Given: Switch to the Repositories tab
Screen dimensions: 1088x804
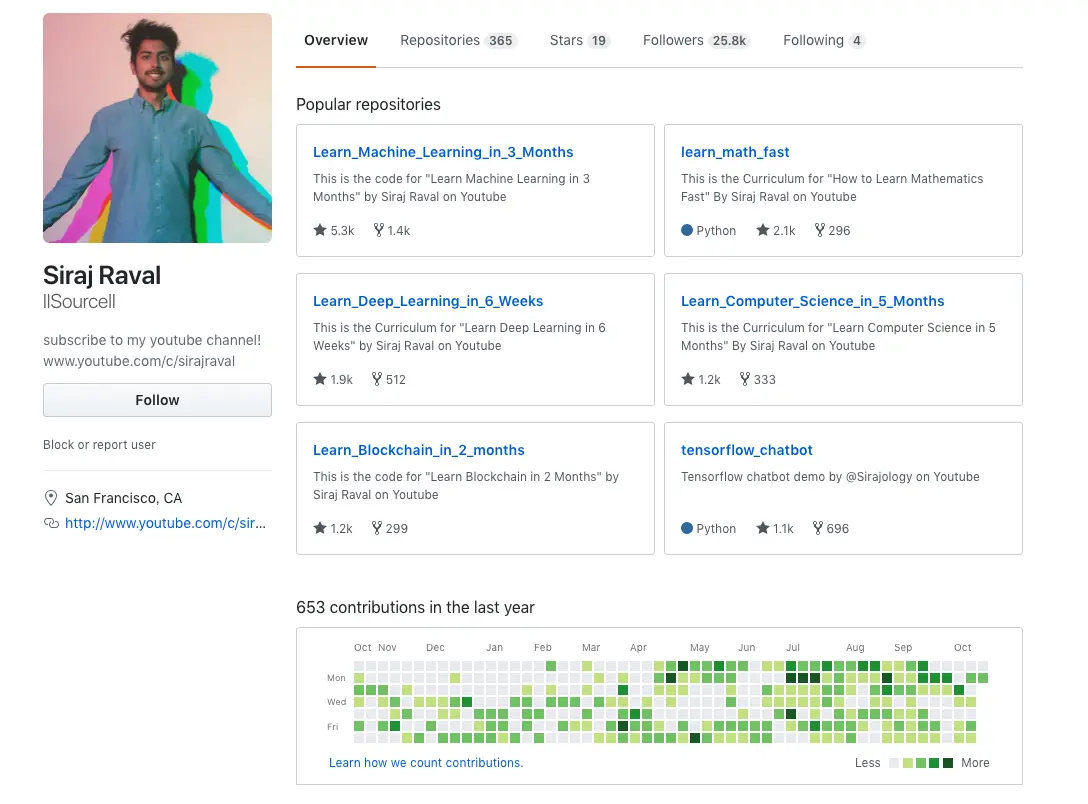Looking at the screenshot, I should 456,41.
